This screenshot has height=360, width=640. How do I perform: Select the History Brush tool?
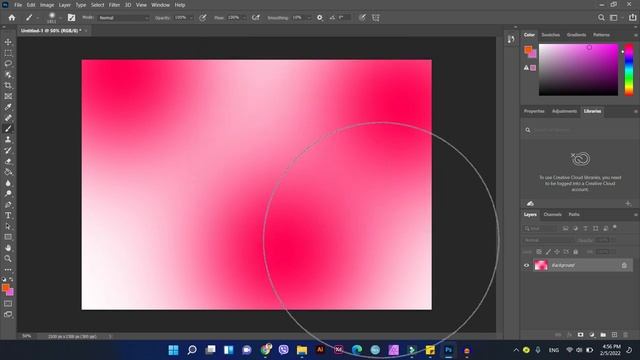[x=8, y=150]
